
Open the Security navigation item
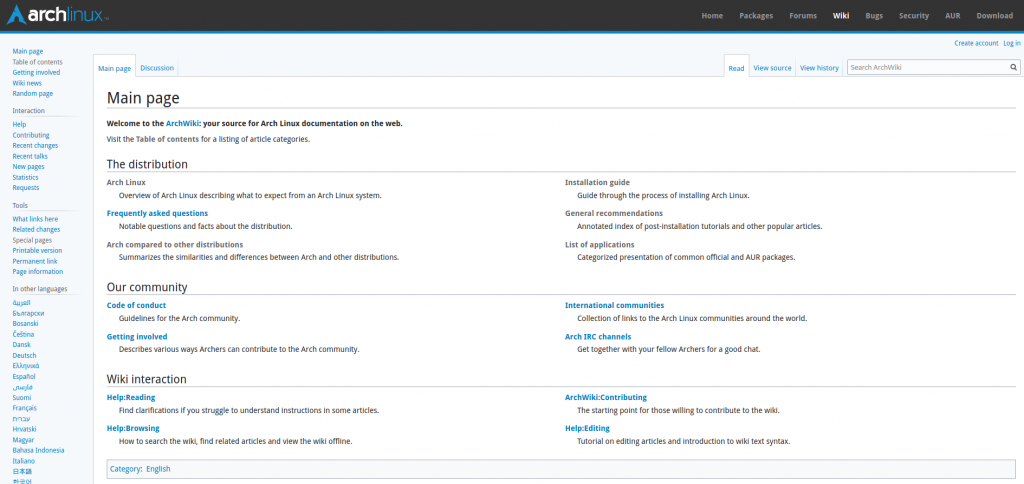click(x=914, y=16)
